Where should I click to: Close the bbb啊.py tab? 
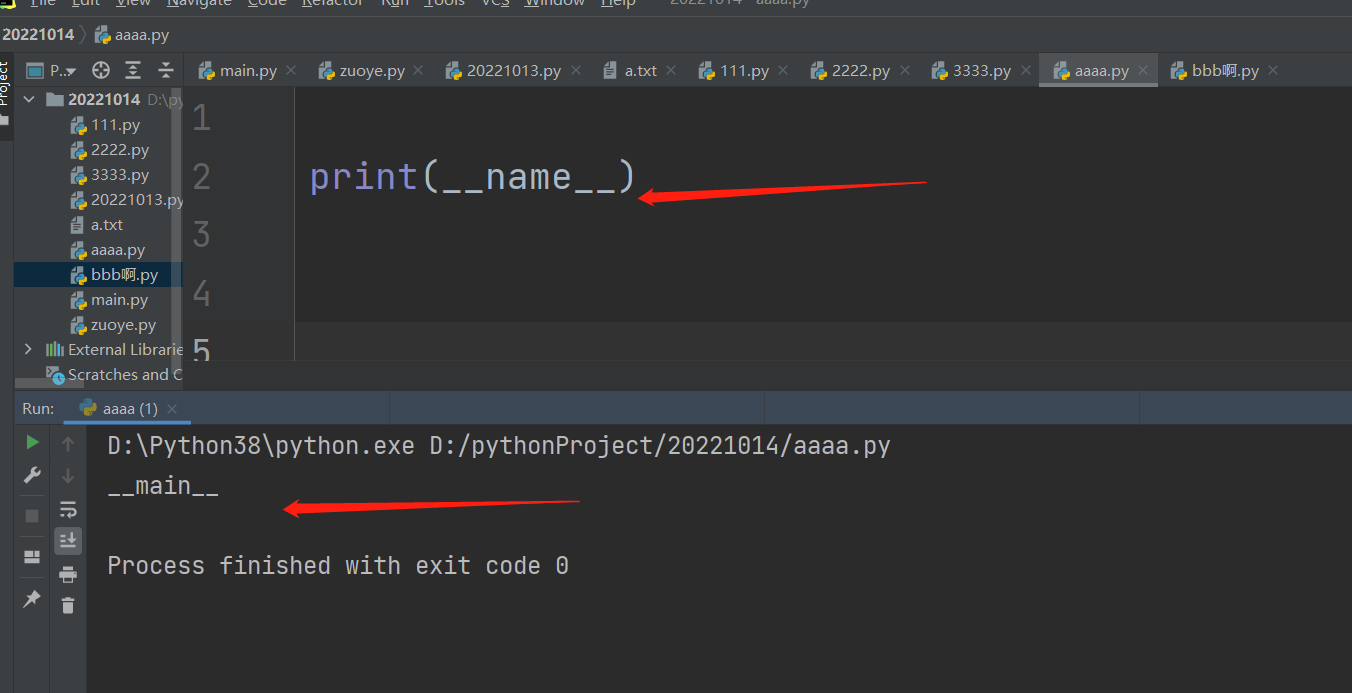pyautogui.click(x=1273, y=71)
